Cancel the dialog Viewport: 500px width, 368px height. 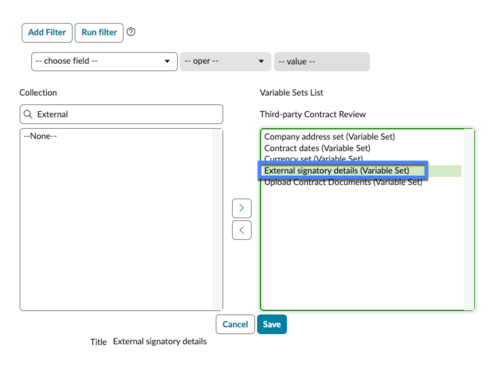point(235,324)
